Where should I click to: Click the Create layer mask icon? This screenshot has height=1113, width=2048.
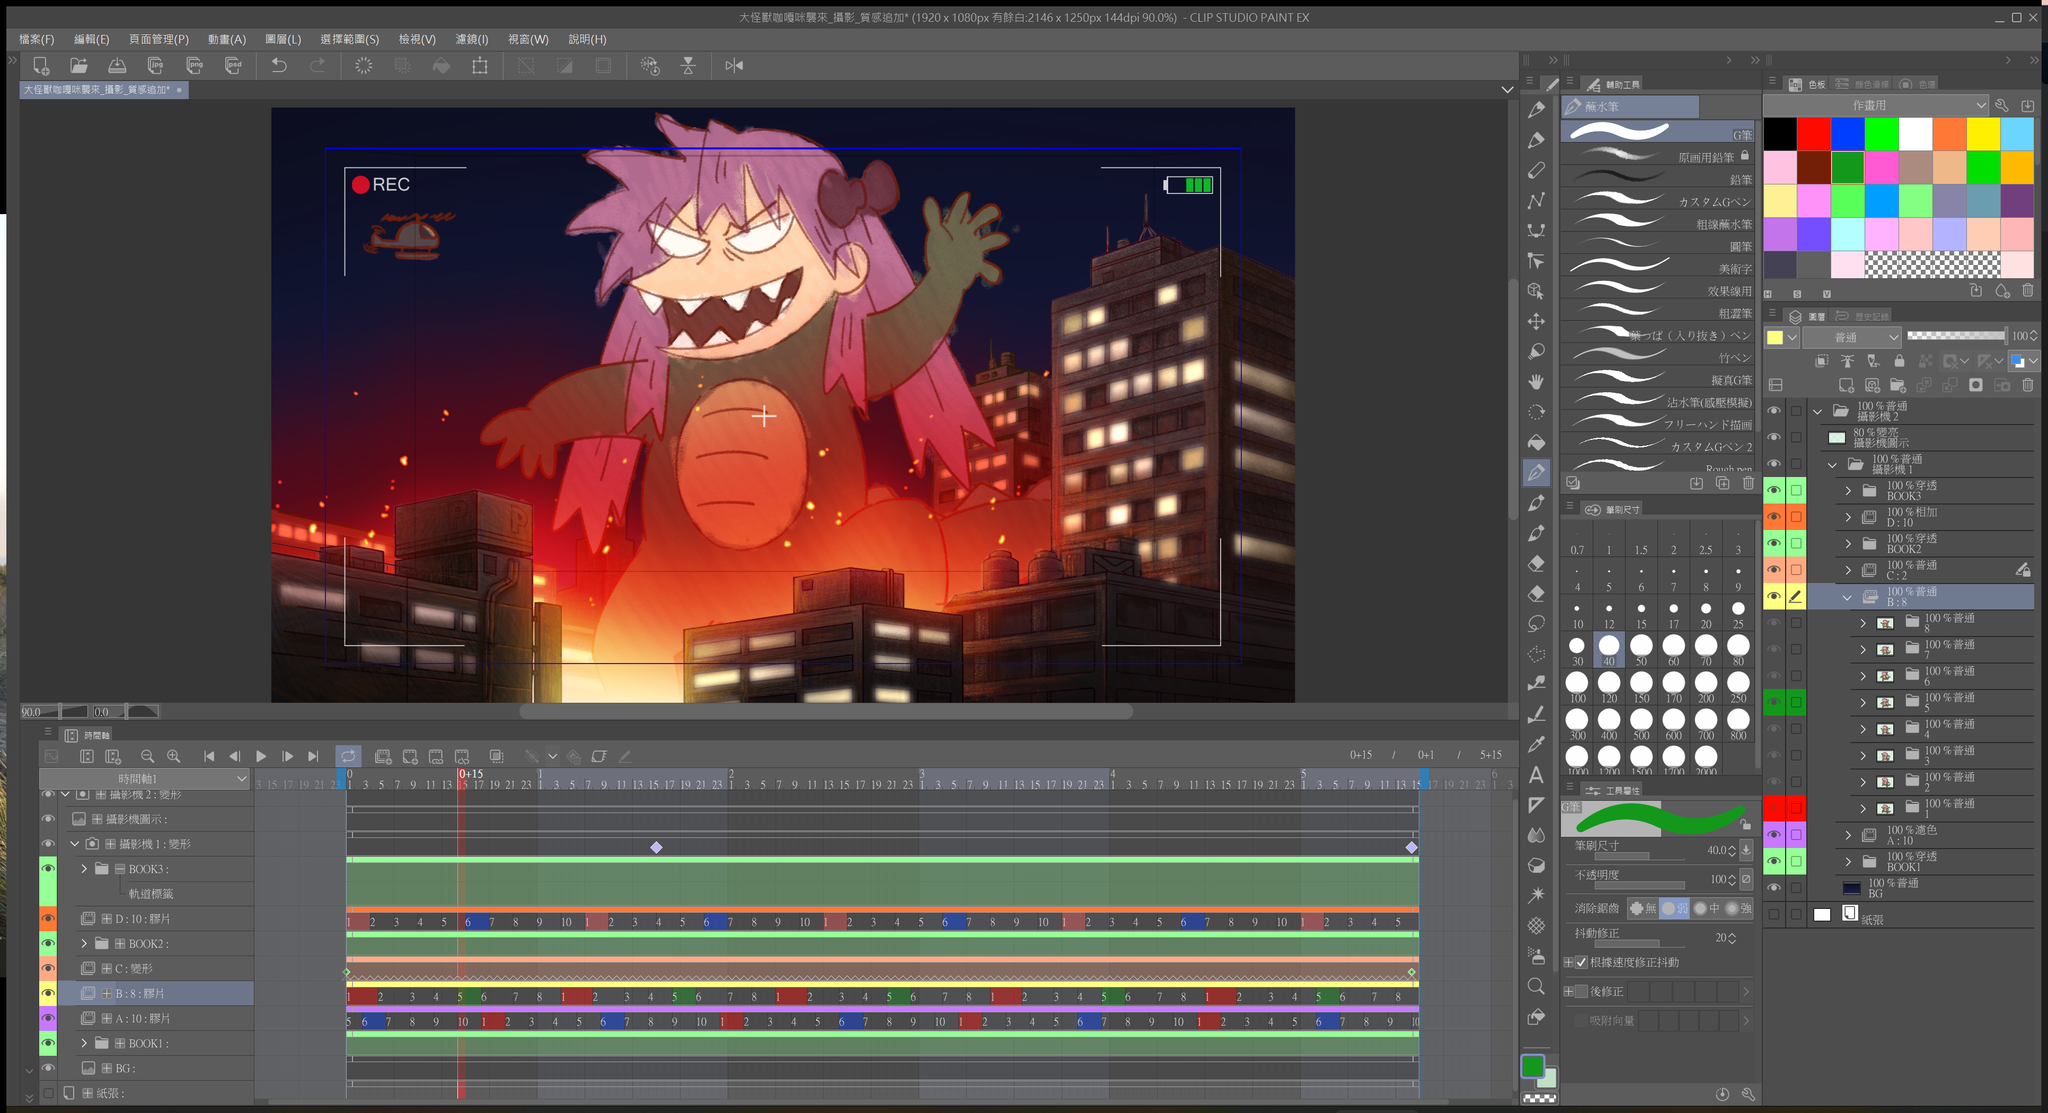1976,385
